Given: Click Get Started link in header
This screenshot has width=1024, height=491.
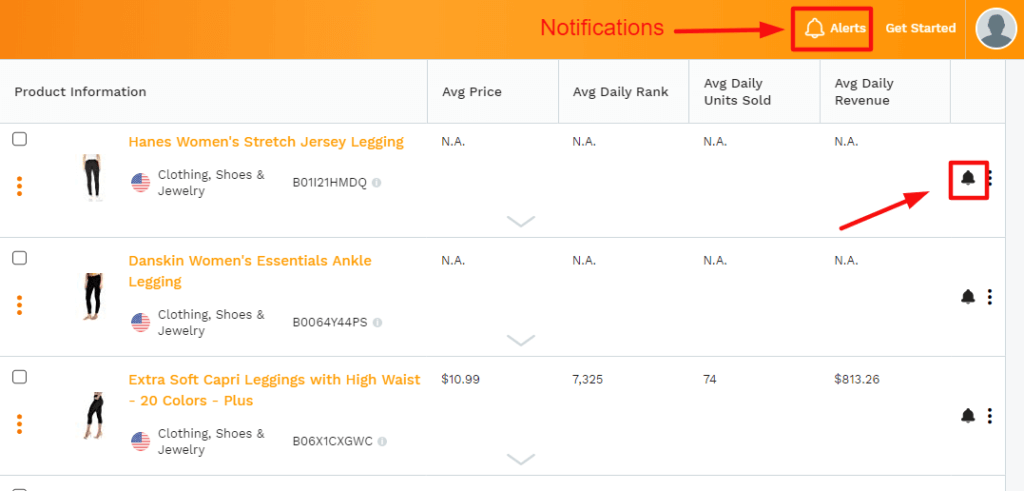Looking at the screenshot, I should point(921,29).
